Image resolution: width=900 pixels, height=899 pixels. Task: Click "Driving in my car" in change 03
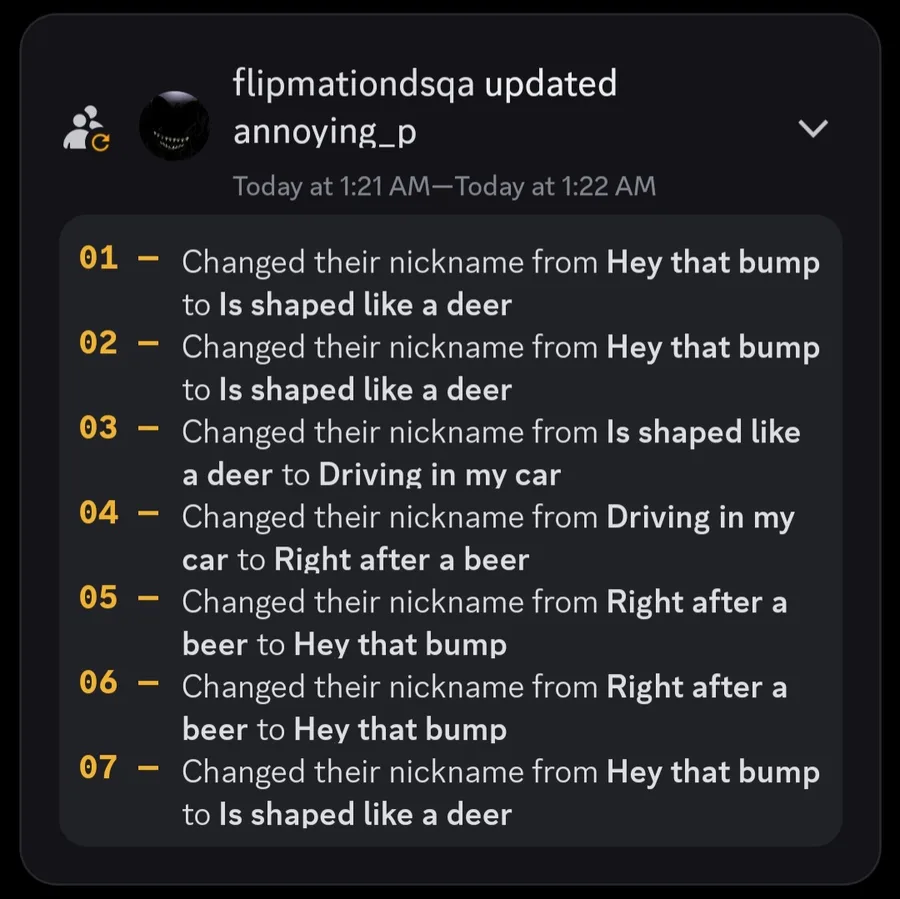click(439, 475)
